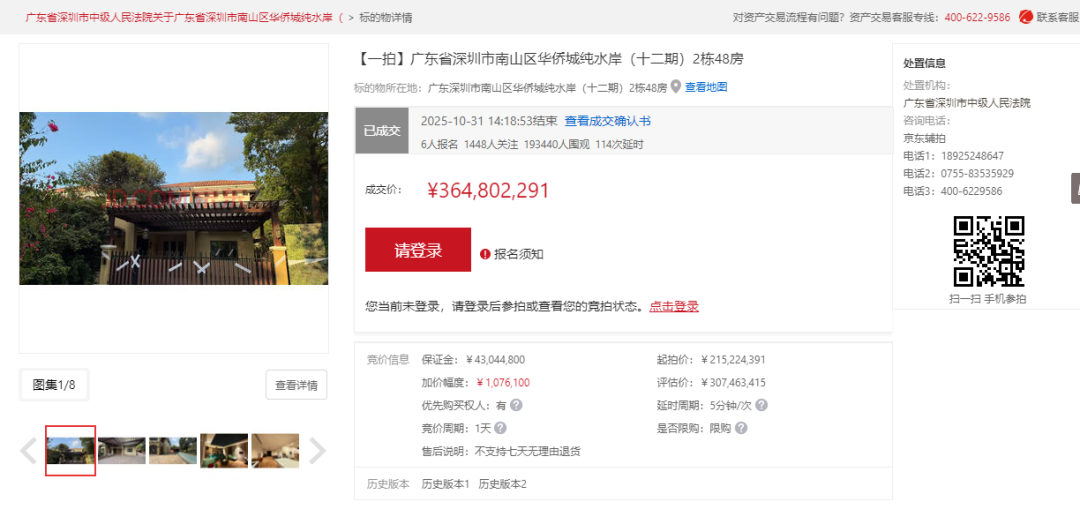1080x509 pixels.
Task: Go to previous thumbnail with left arrow
Action: click(x=29, y=451)
